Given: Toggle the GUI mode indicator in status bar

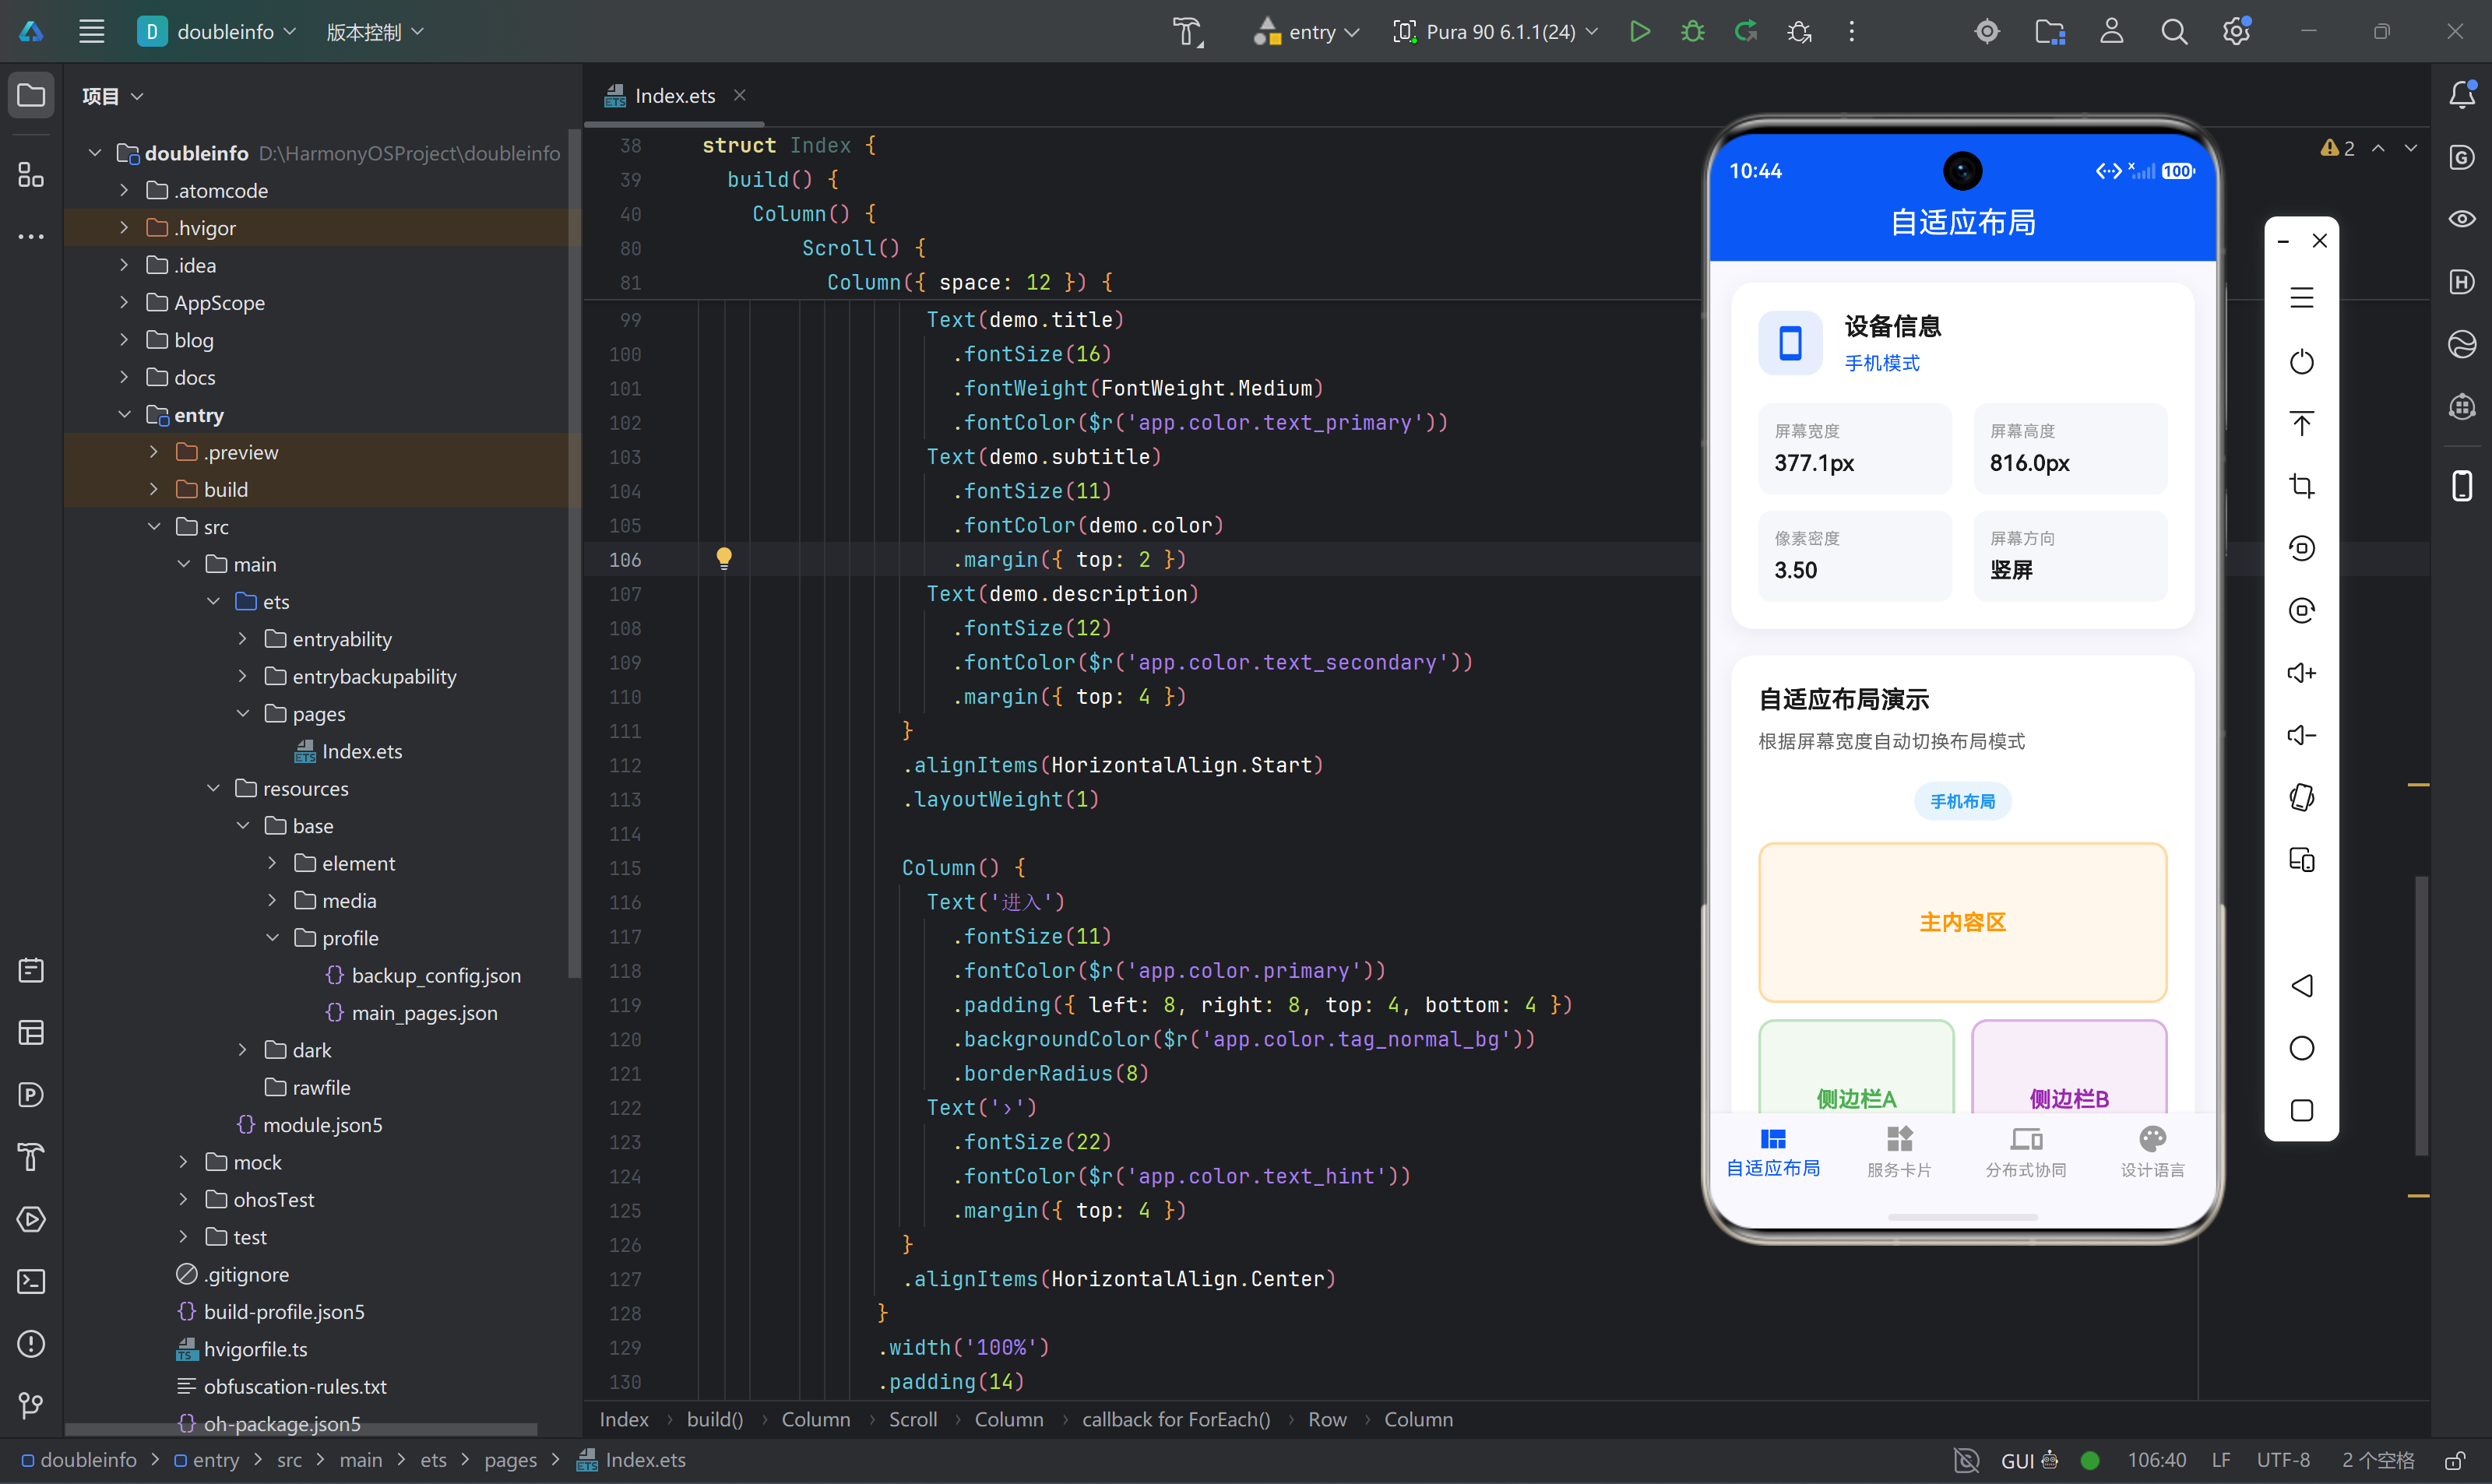Looking at the screenshot, I should pos(2029,1460).
